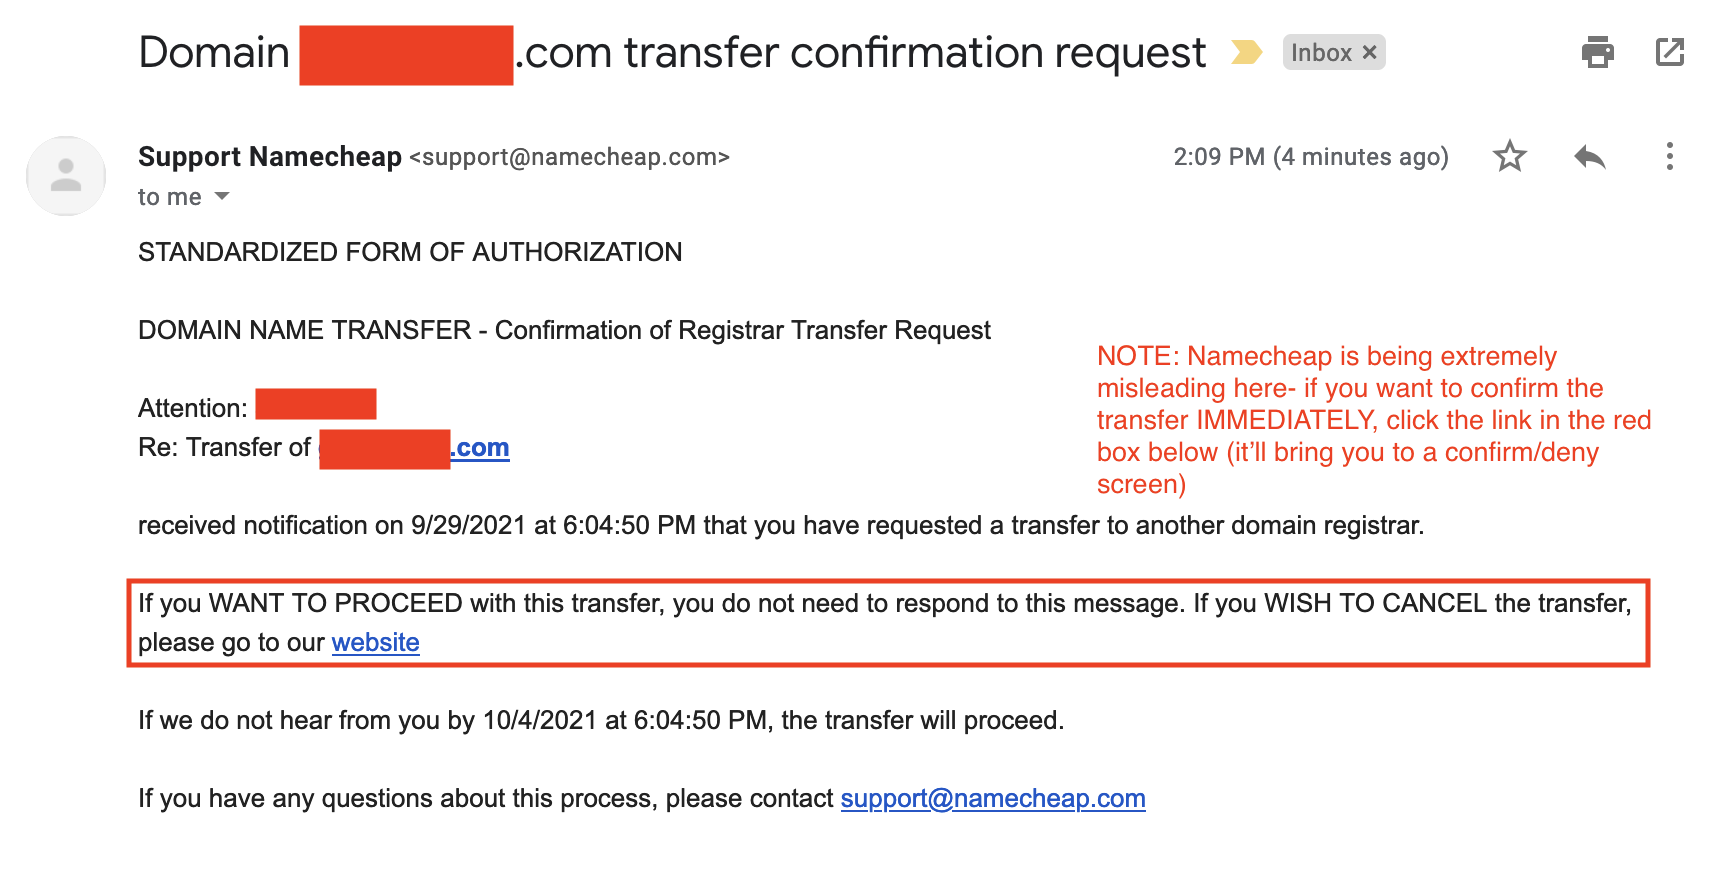Click support@namecheap.com contact link

coord(993,798)
